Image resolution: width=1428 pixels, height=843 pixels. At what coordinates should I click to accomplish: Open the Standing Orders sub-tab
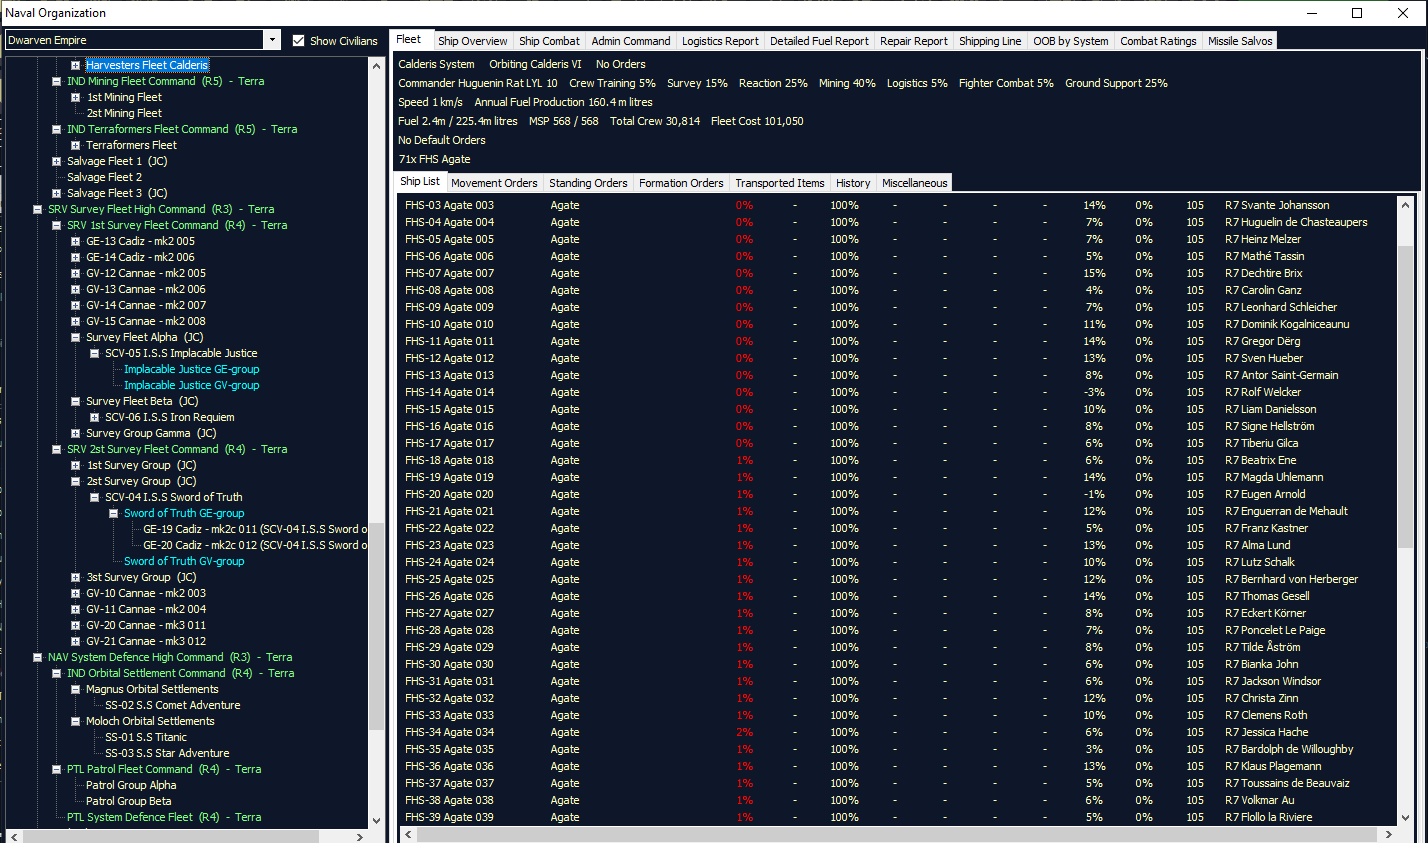pyautogui.click(x=588, y=183)
